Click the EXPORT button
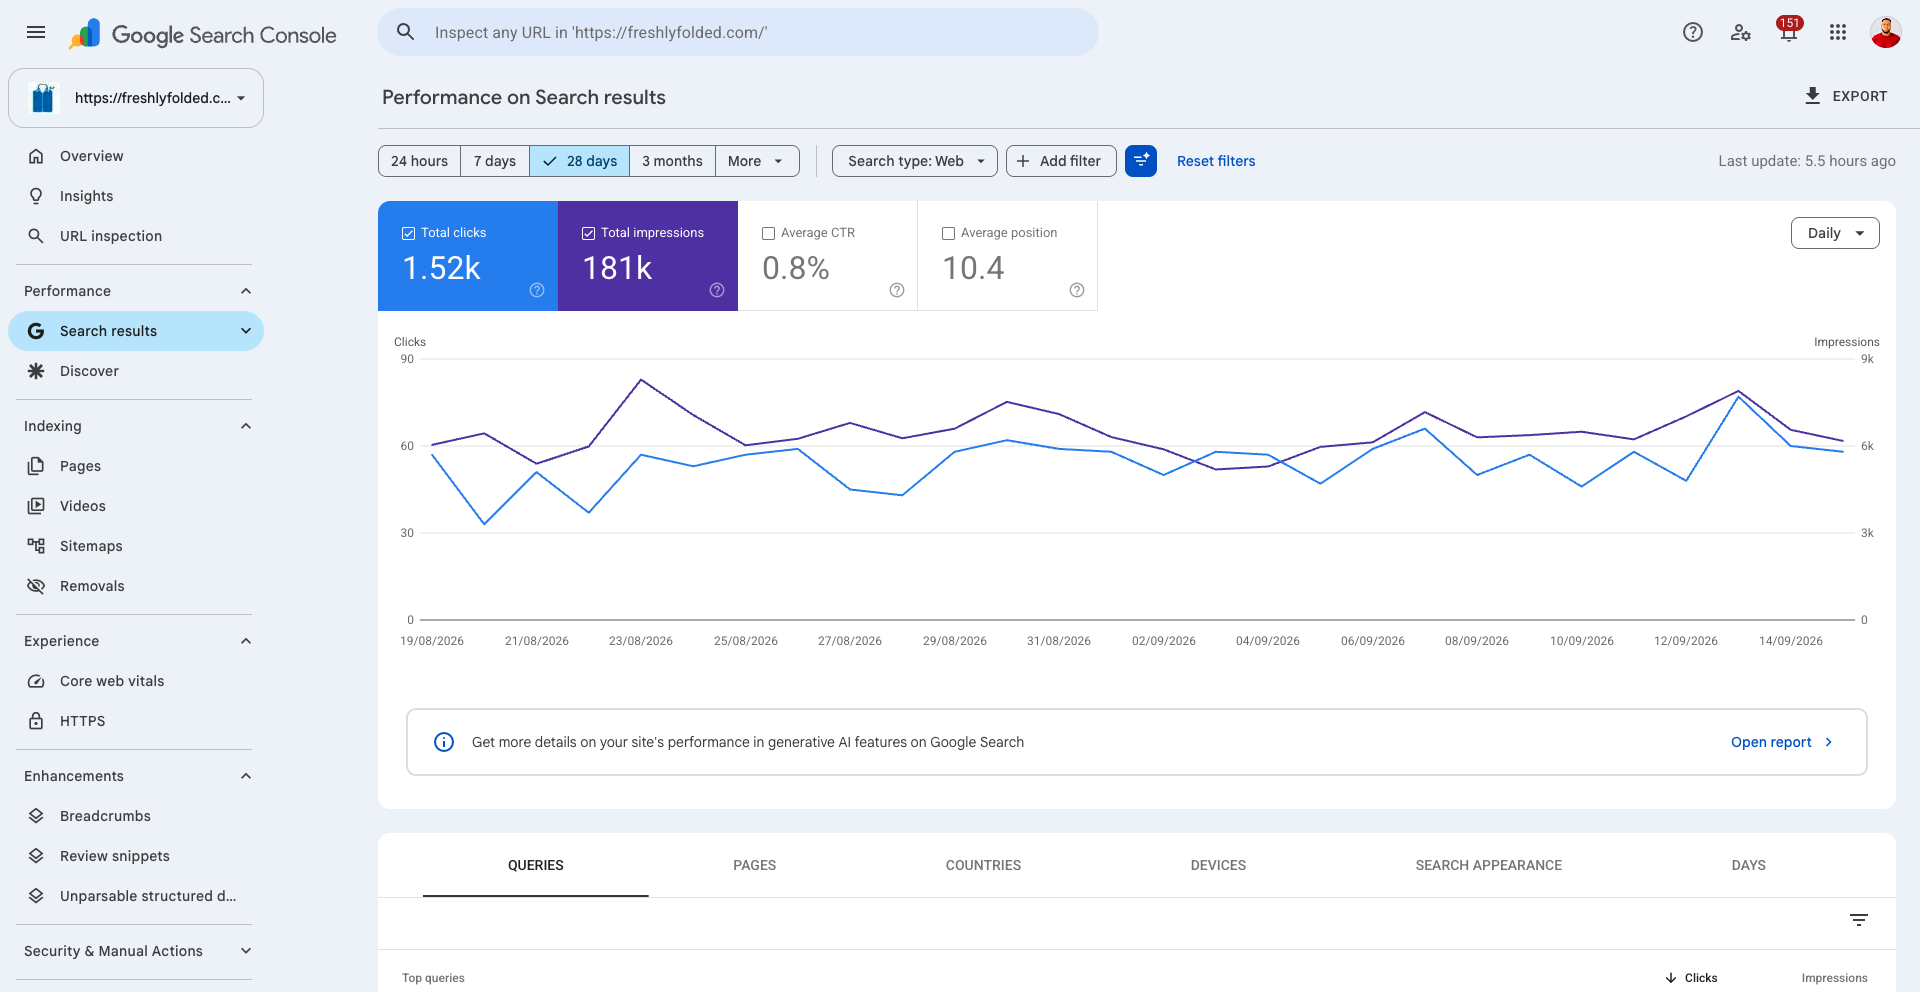Image resolution: width=1920 pixels, height=992 pixels. pos(1846,96)
